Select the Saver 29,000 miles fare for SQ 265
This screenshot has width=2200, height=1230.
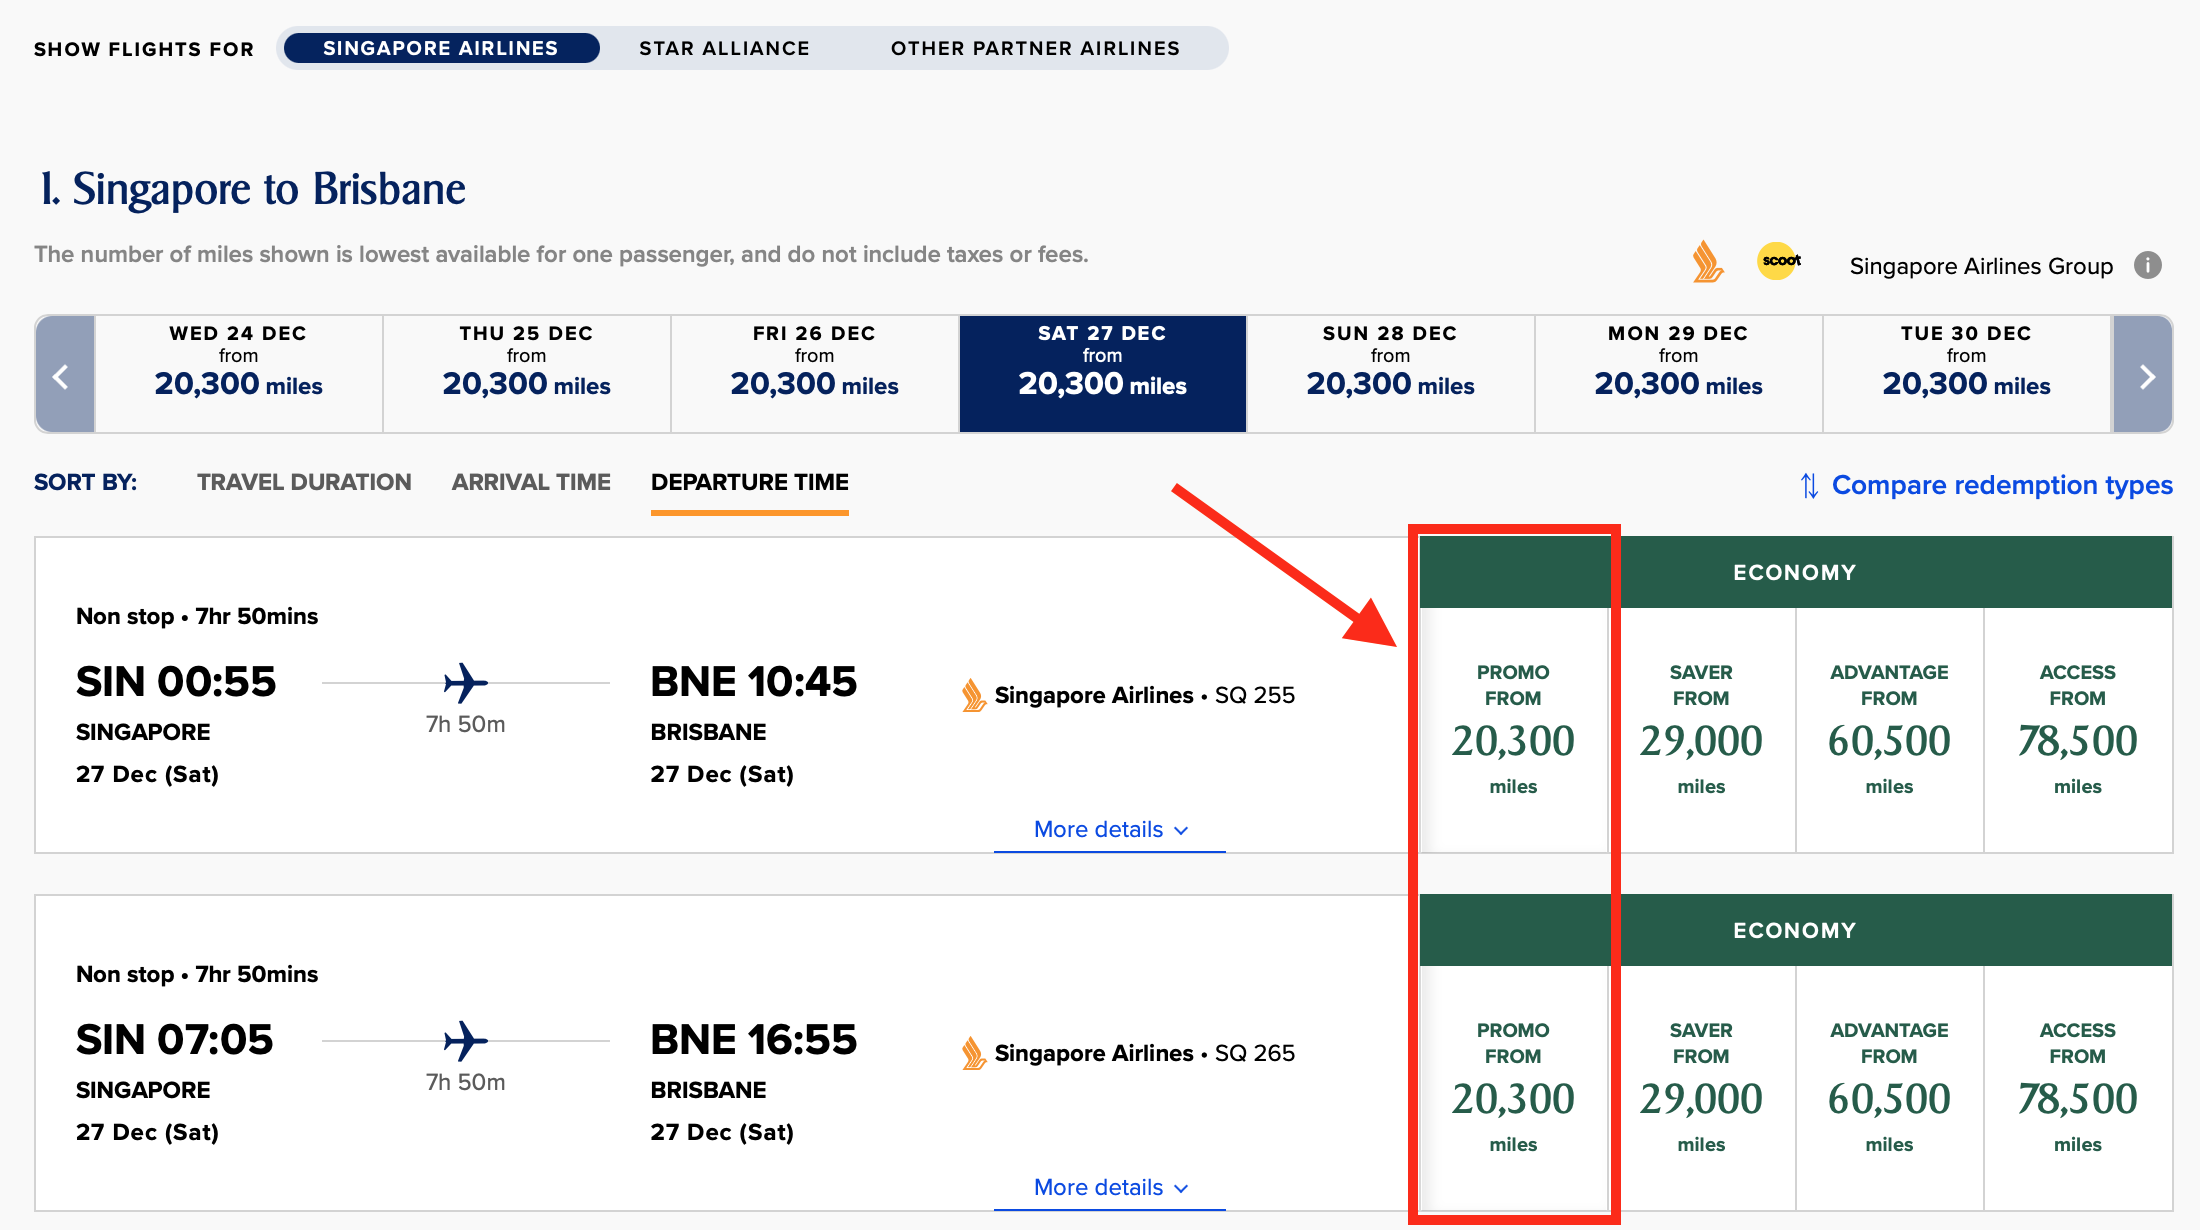pos(1701,1090)
